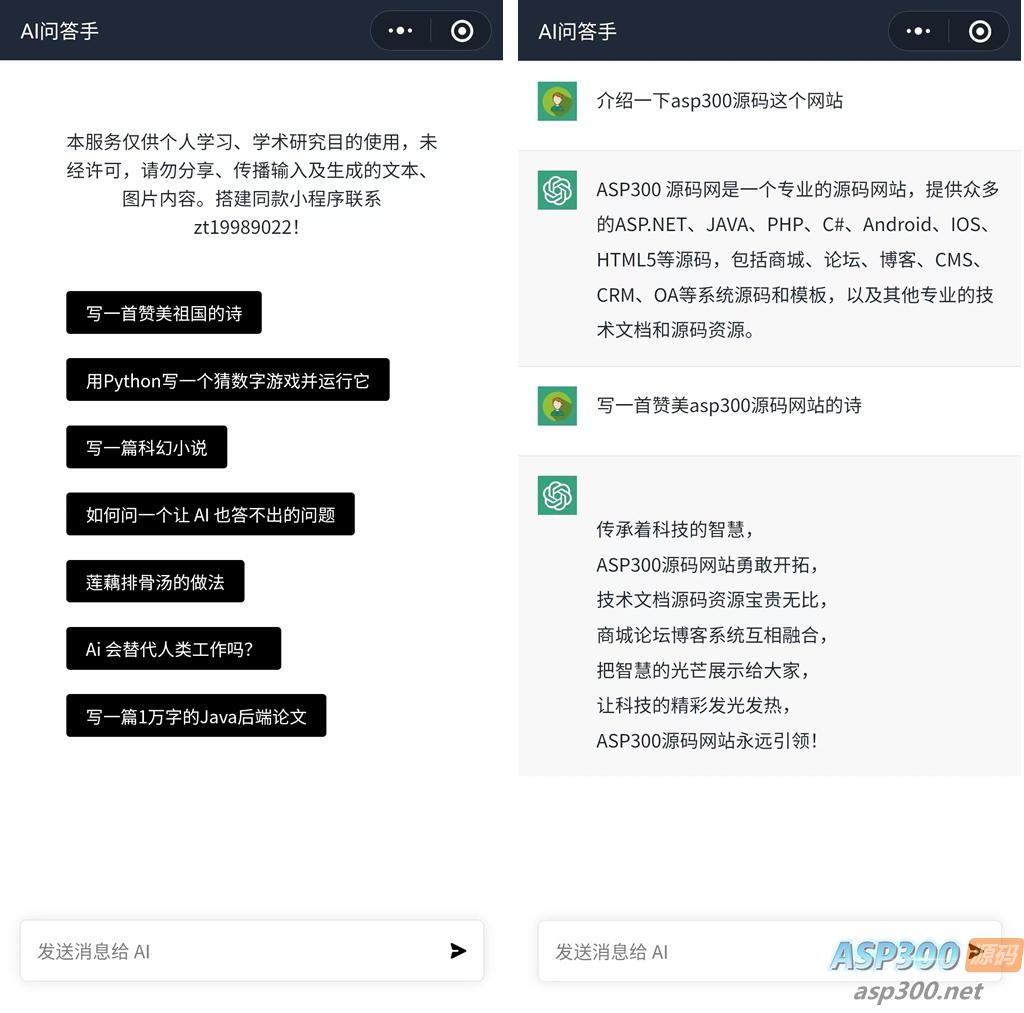This screenshot has width=1024, height=1013.
Task: Click the poem line 传承着科技的智慧
Action: [675, 529]
